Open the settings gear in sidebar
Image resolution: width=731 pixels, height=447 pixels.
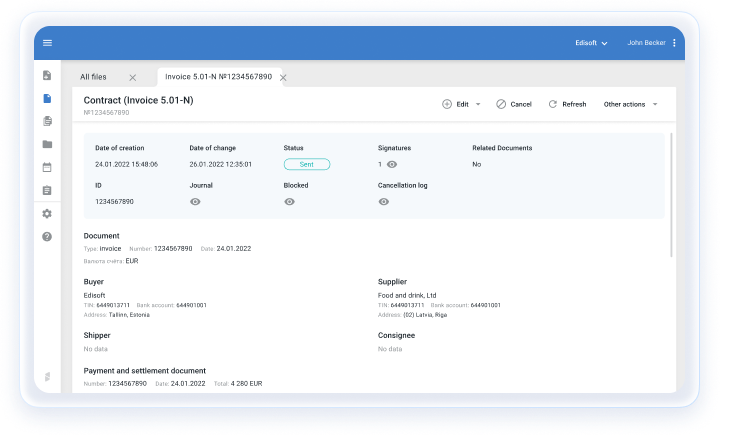47,213
